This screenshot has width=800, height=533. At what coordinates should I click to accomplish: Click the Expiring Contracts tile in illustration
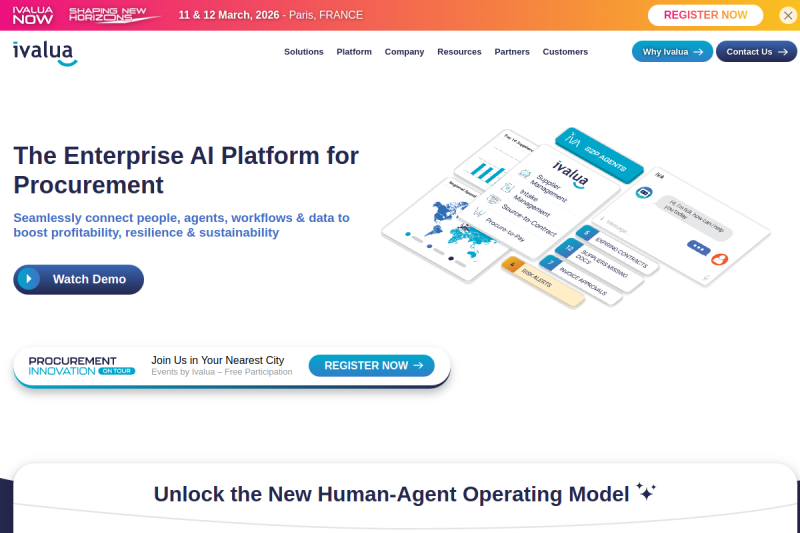[617, 249]
